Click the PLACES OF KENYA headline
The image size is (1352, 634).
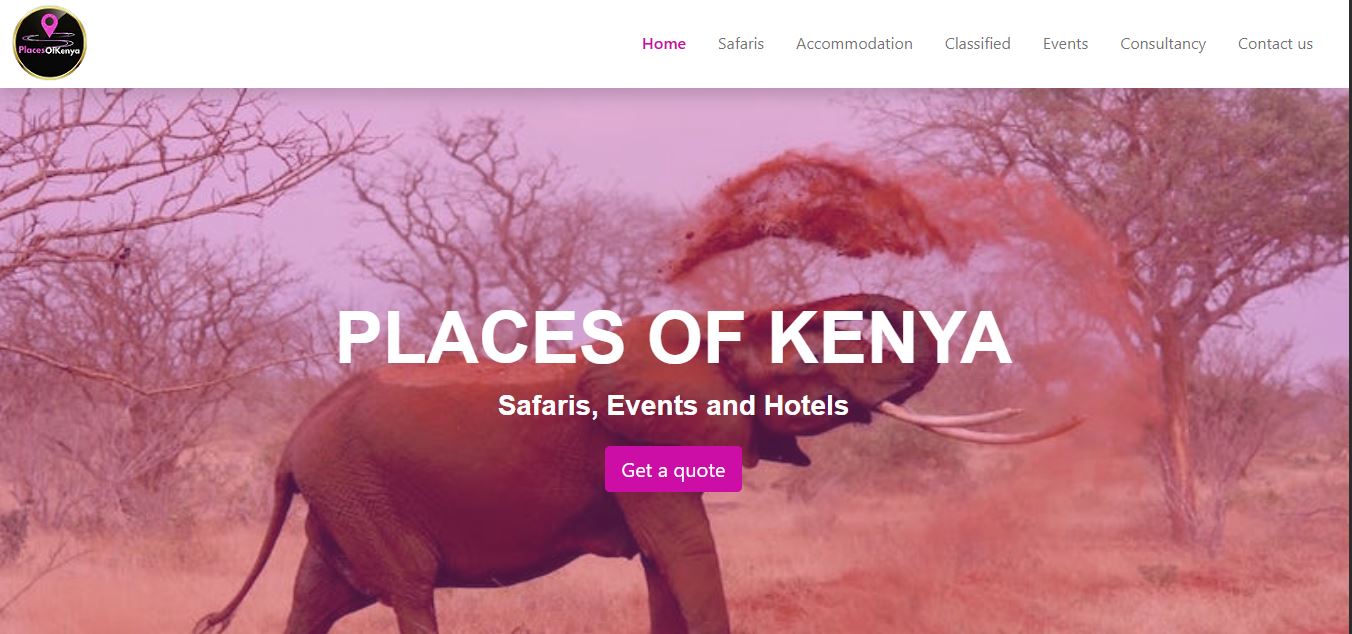[674, 340]
